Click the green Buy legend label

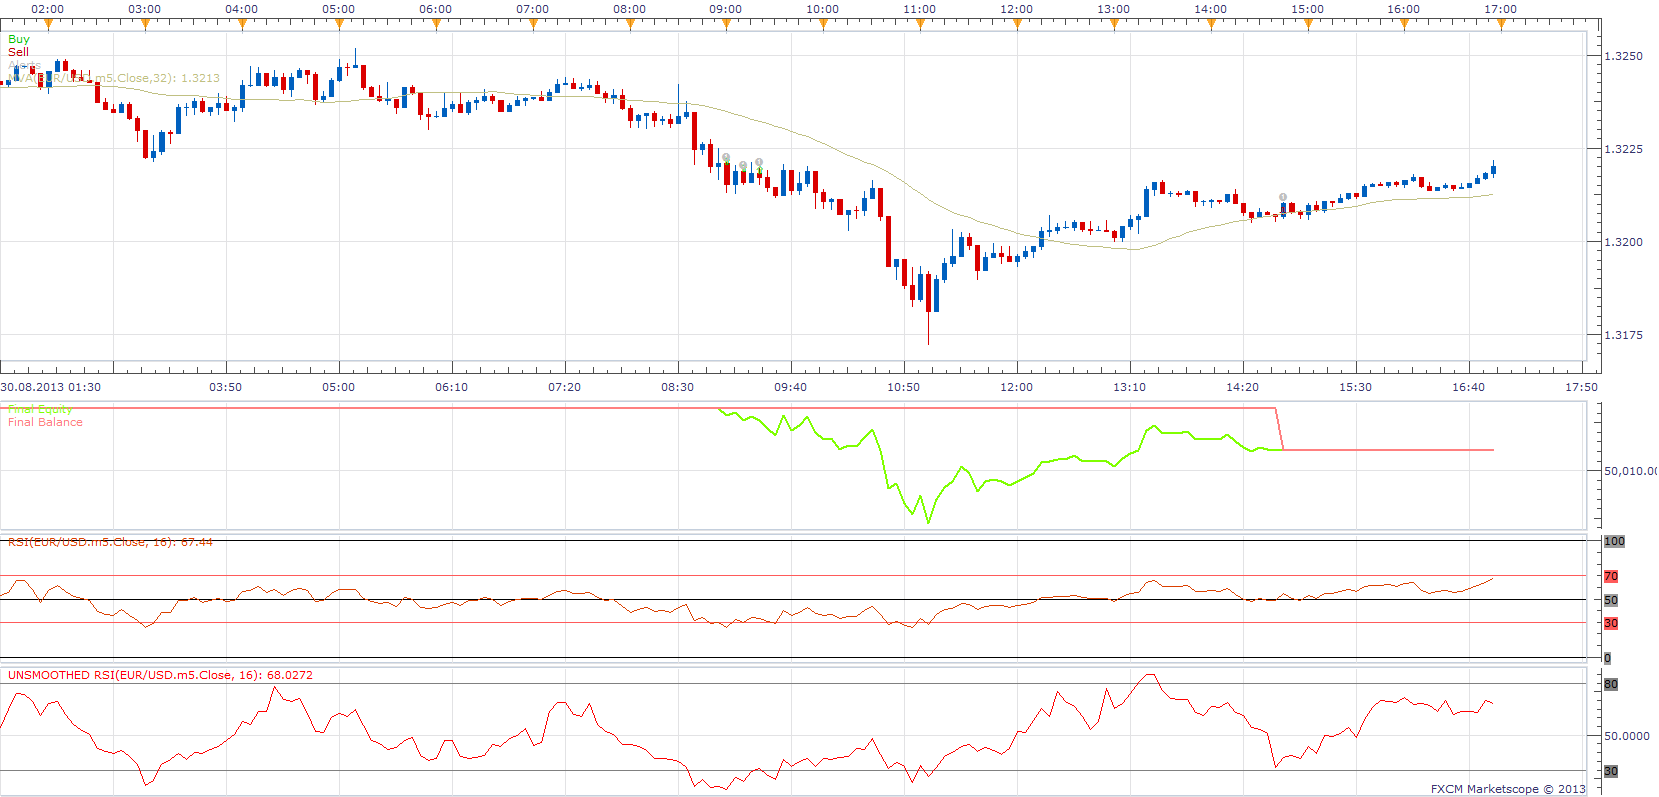19,39
